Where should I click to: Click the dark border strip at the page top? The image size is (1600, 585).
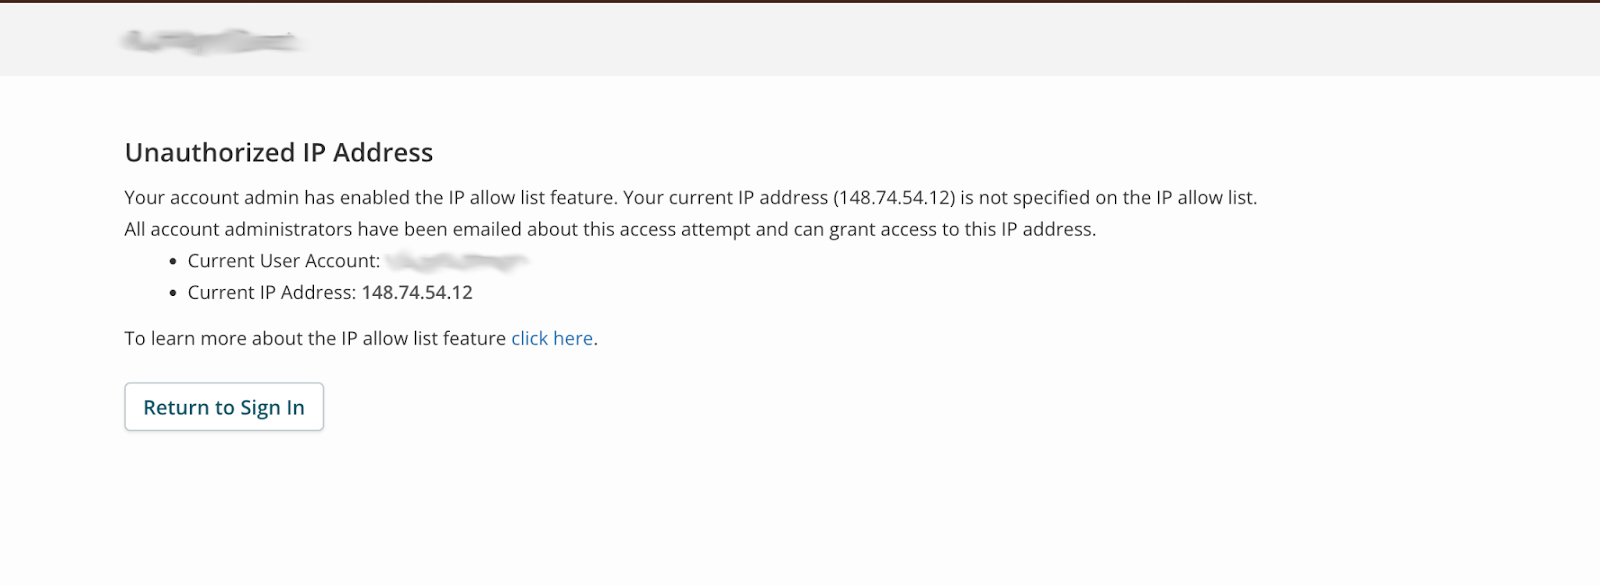pyautogui.click(x=800, y=1)
